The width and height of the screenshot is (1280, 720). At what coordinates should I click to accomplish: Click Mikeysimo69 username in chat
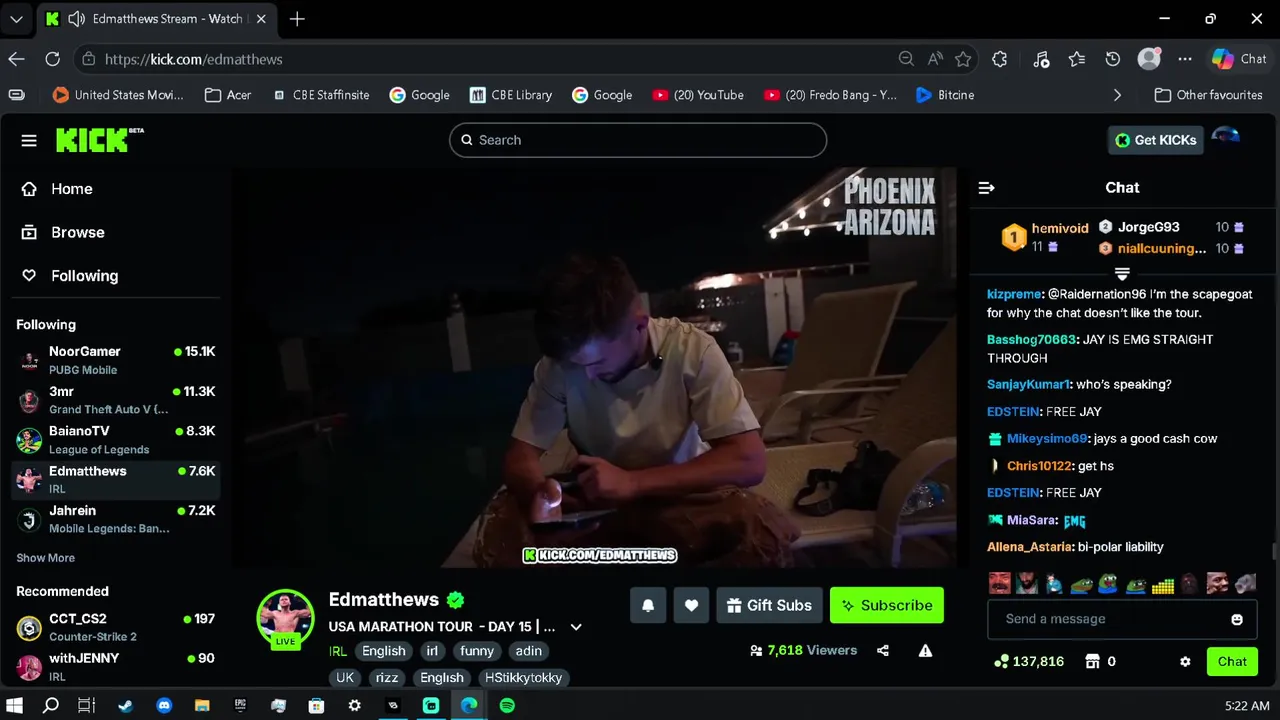click(x=1047, y=439)
